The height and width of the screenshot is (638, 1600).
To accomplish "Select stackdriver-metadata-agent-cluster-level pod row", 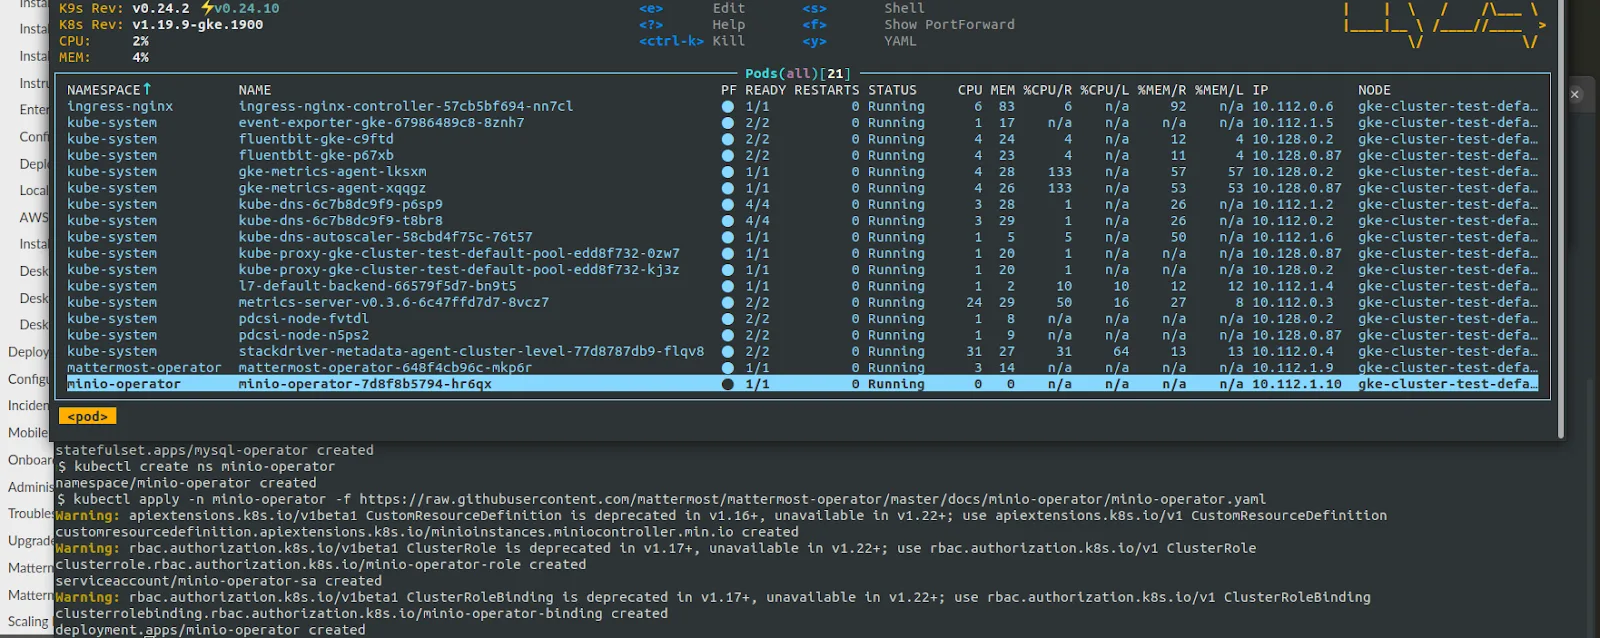I will 802,351.
